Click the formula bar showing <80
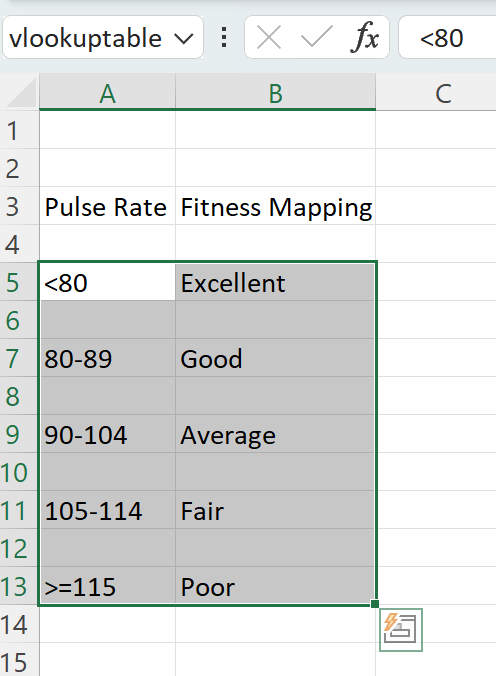Image resolution: width=496 pixels, height=676 pixels. coord(447,38)
